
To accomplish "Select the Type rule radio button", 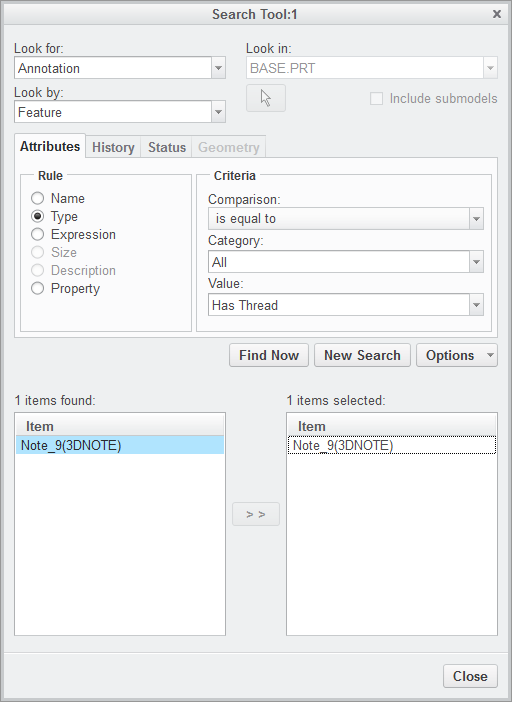I will (x=38, y=216).
